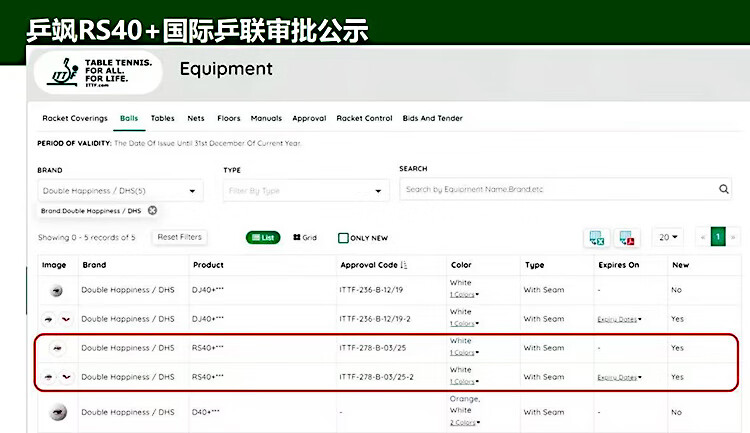Click the search magnifier icon
The height and width of the screenshot is (433, 750).
pos(724,189)
